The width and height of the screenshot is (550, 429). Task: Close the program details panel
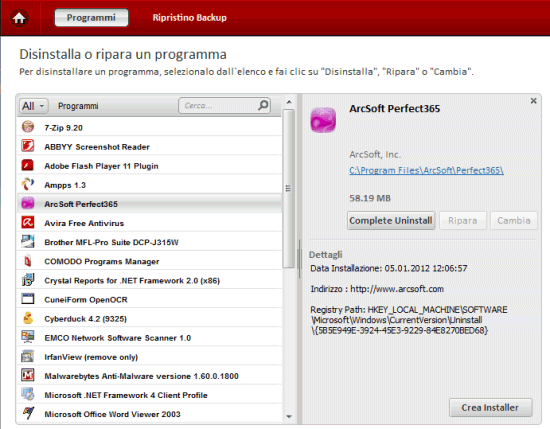pos(534,101)
